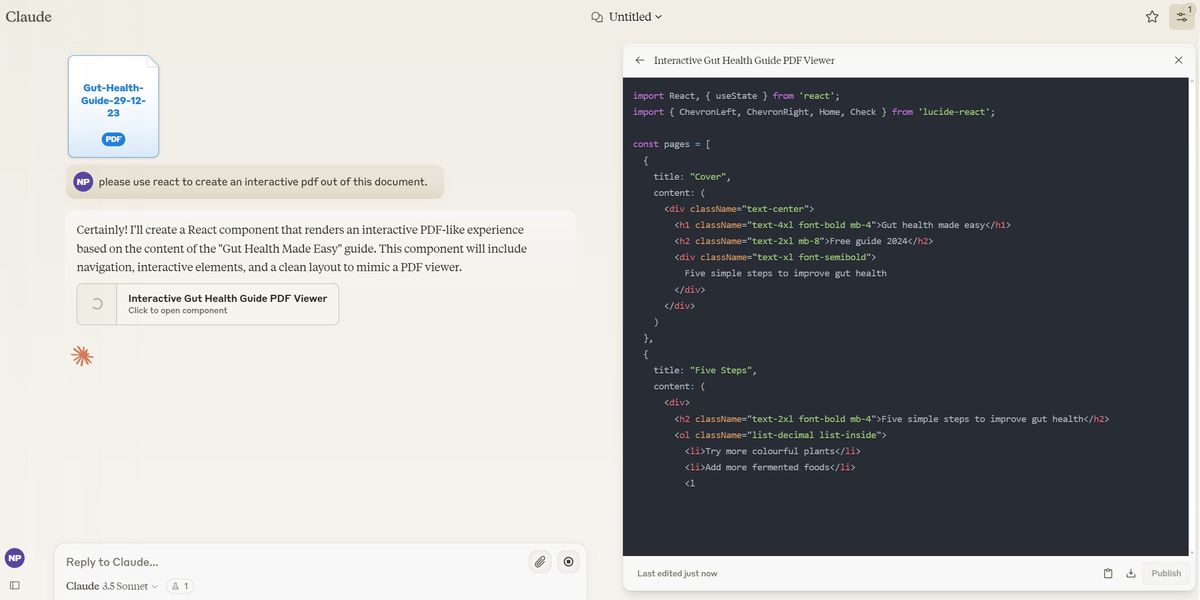Star this chat with the star icon
This screenshot has height=600, width=1200.
[1152, 17]
